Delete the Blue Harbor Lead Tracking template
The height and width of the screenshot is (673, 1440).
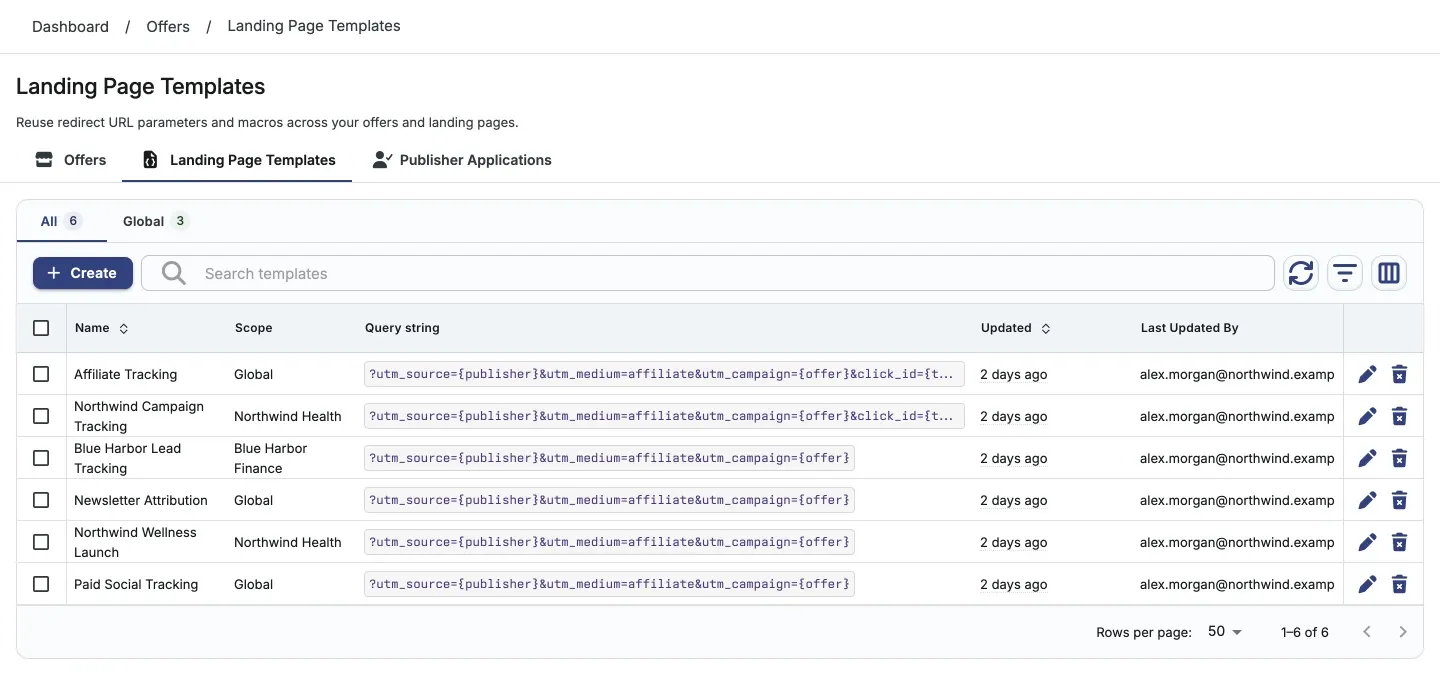(1400, 458)
